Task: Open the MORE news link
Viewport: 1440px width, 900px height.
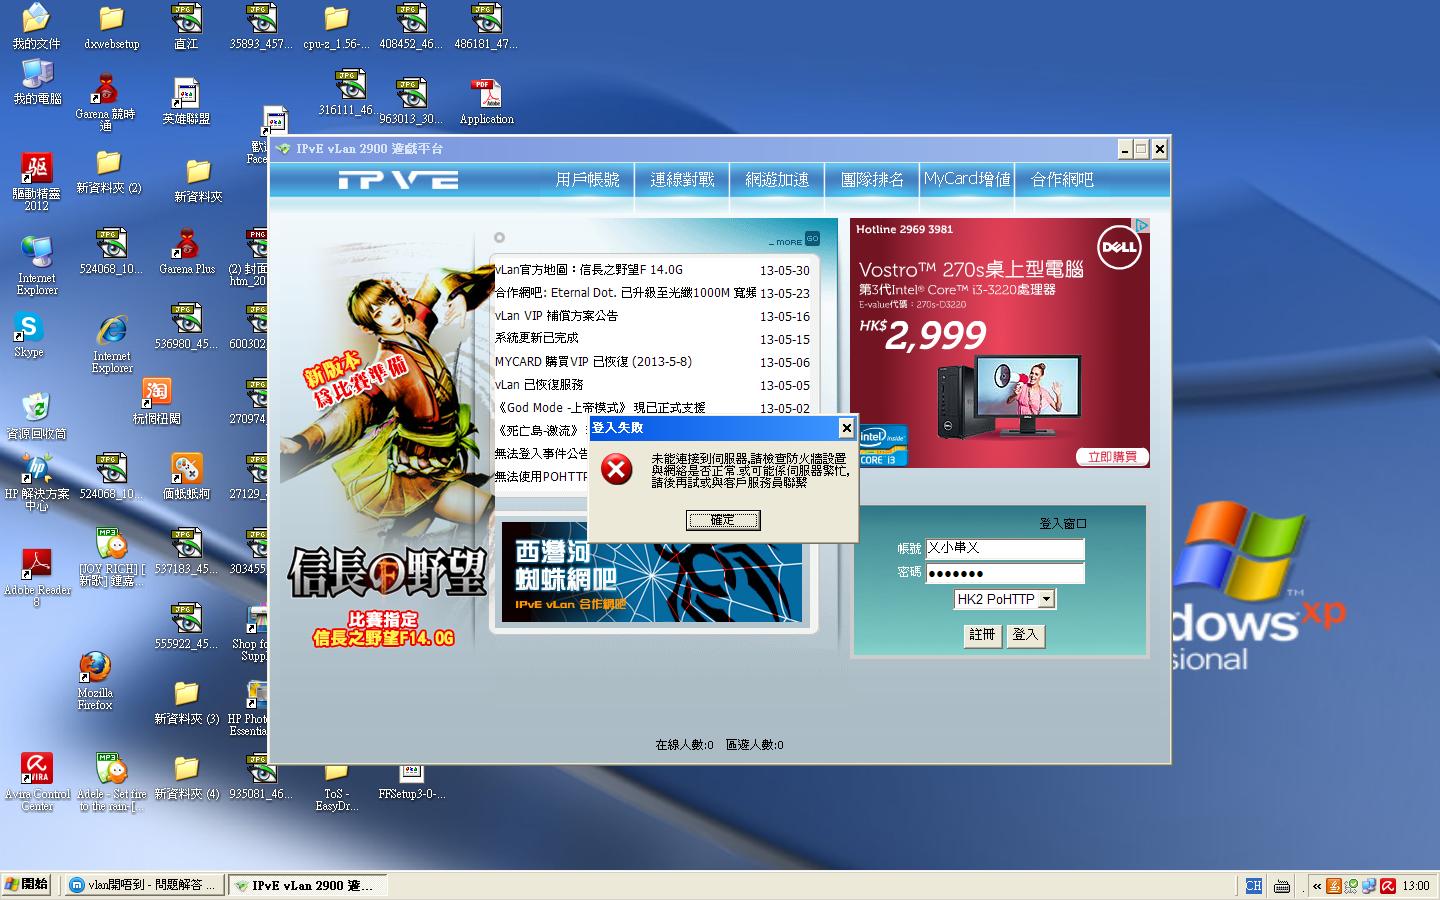Action: (793, 241)
